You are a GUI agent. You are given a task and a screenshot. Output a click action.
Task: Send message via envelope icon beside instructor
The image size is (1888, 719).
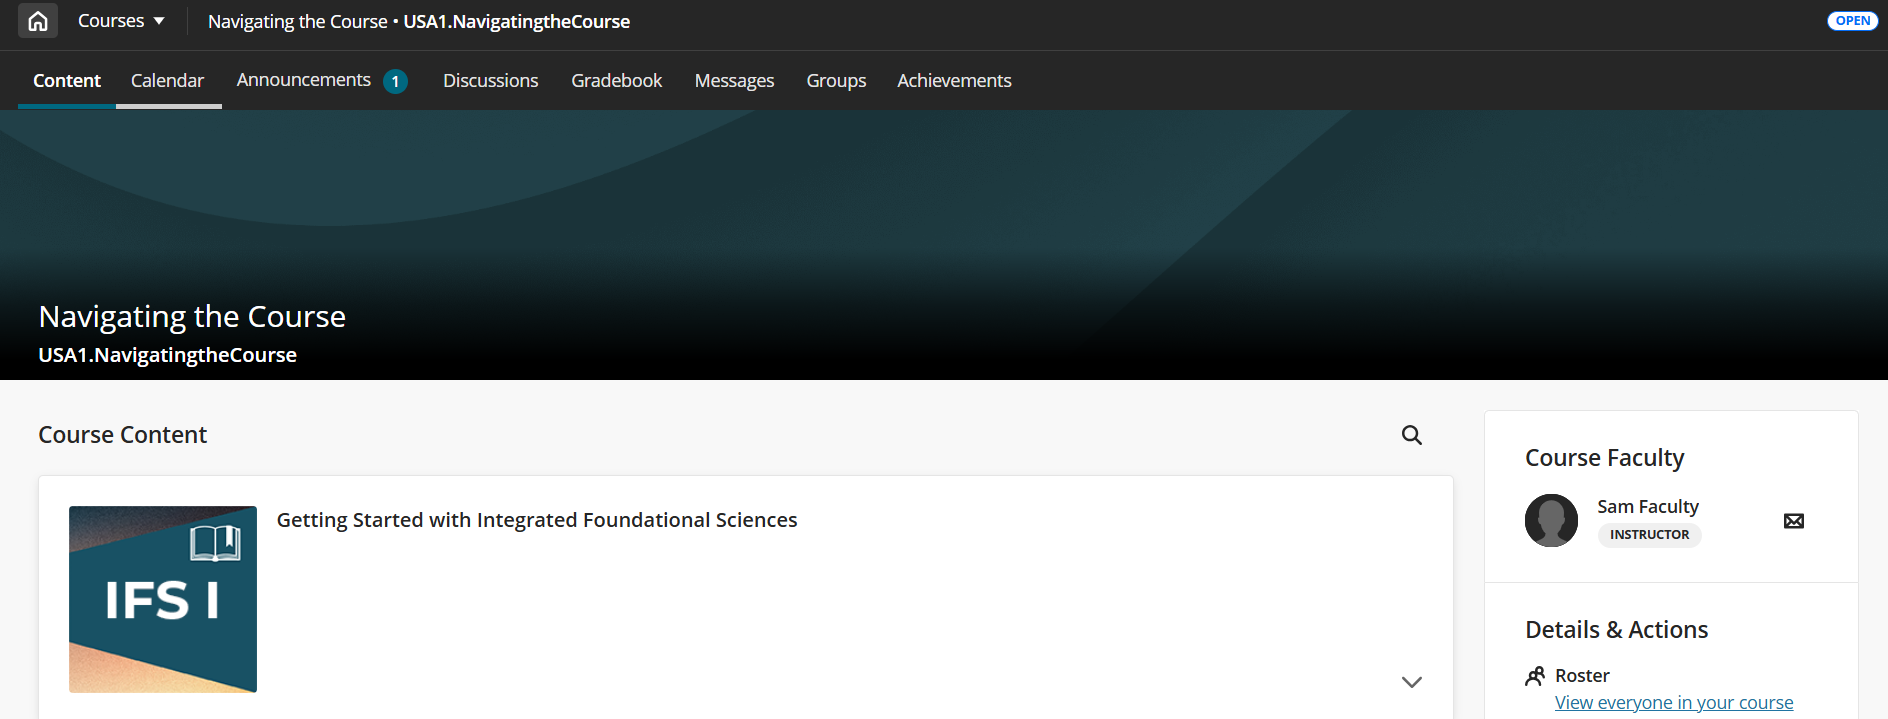point(1793,521)
